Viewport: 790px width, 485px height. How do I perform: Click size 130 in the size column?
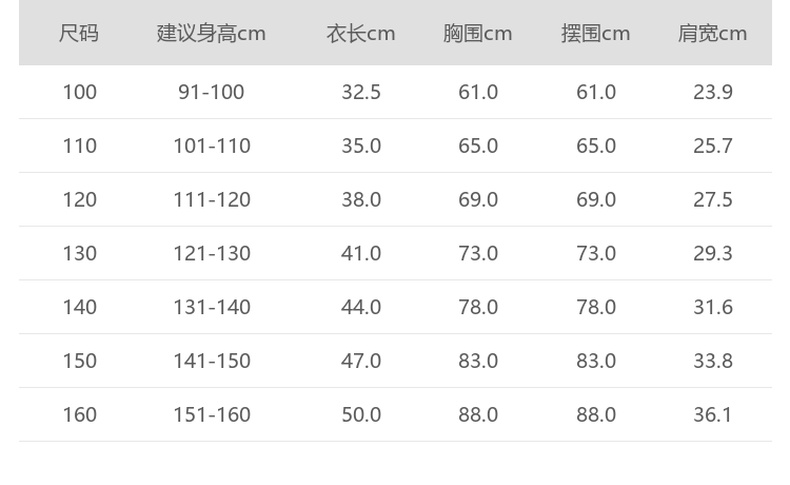point(79,253)
